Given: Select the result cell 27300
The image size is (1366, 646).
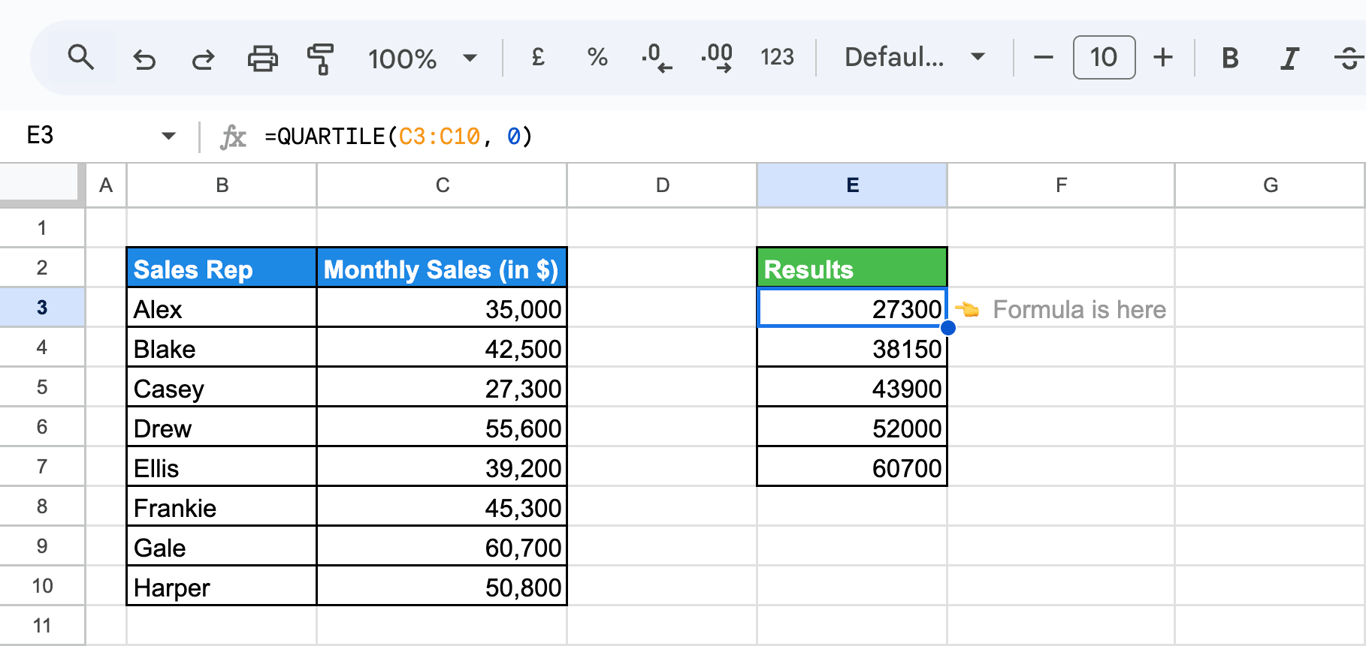Looking at the screenshot, I should pyautogui.click(x=852, y=308).
